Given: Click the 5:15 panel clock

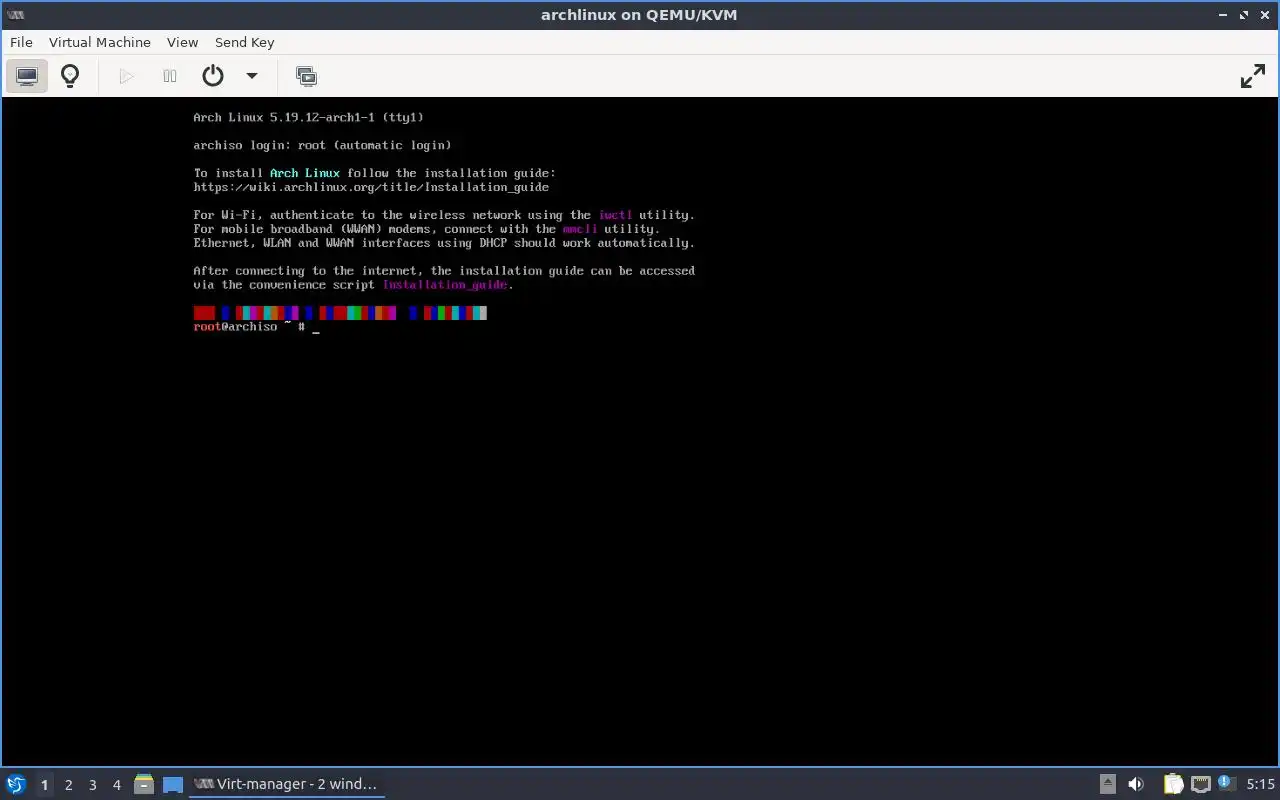Looking at the screenshot, I should coord(1260,784).
